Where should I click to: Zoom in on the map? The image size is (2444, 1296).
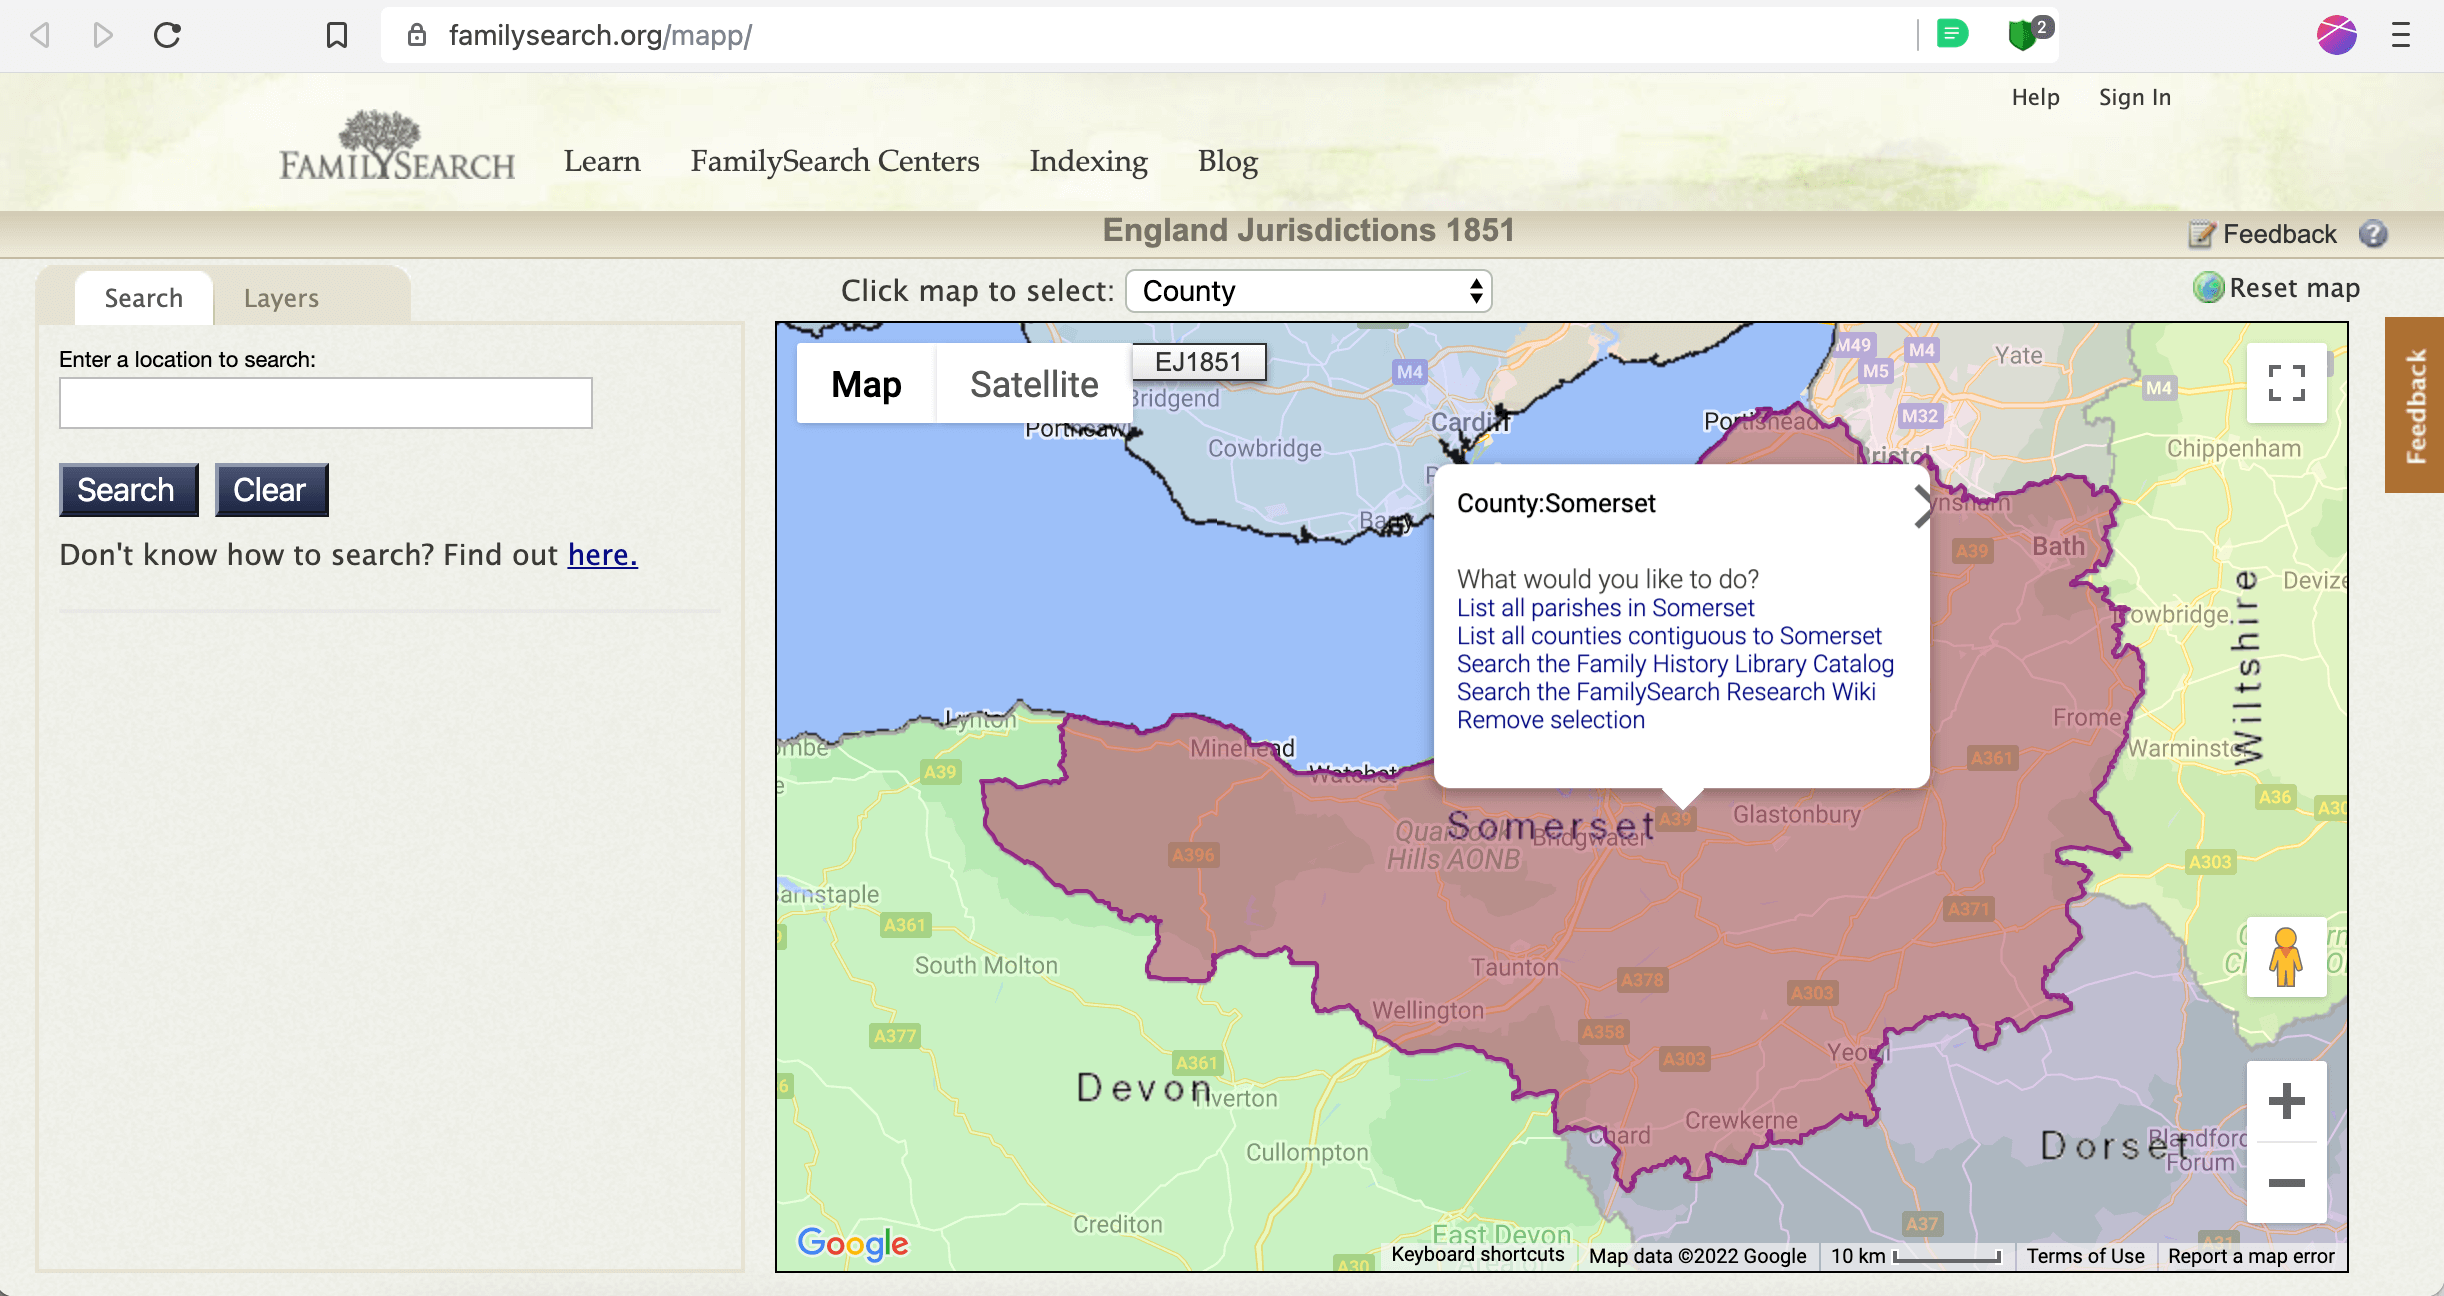tap(2286, 1102)
